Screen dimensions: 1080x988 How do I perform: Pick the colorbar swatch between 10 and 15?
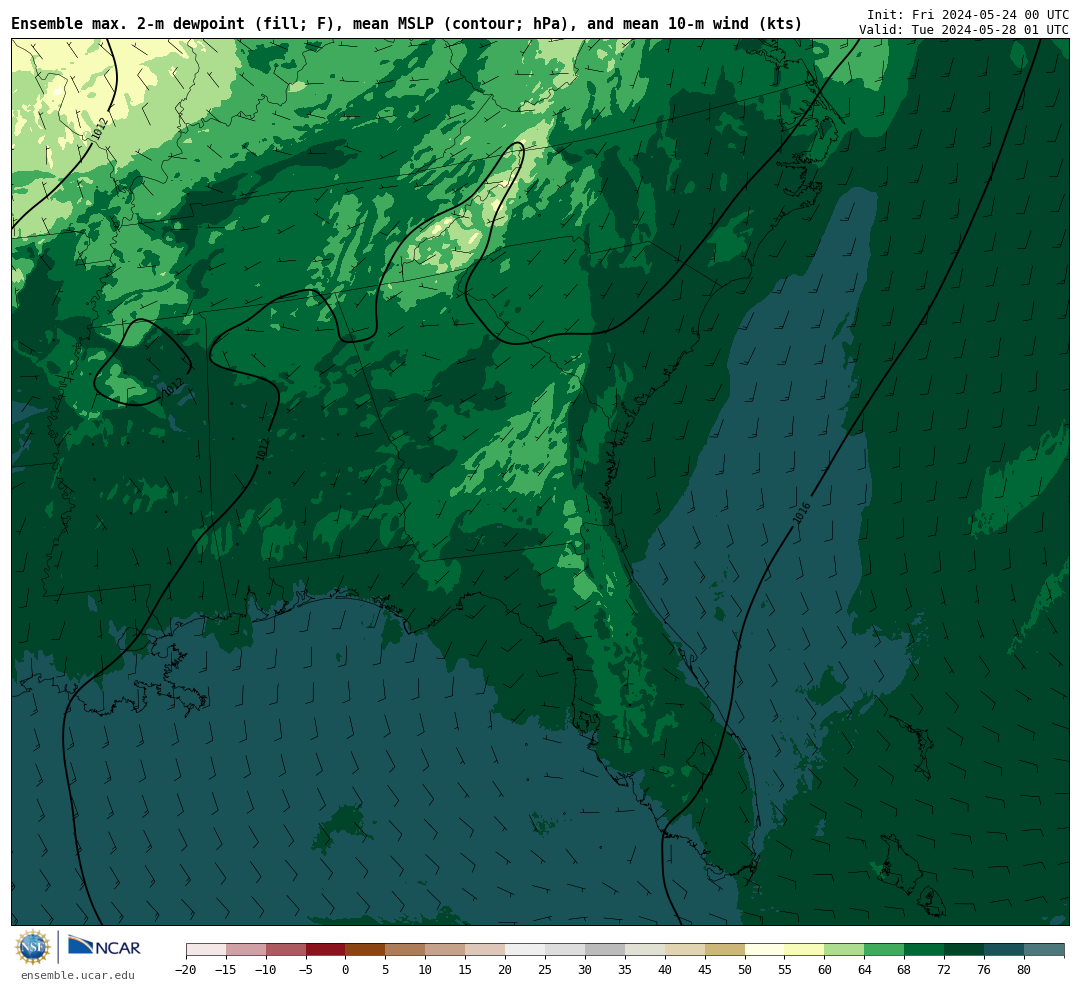[446, 950]
